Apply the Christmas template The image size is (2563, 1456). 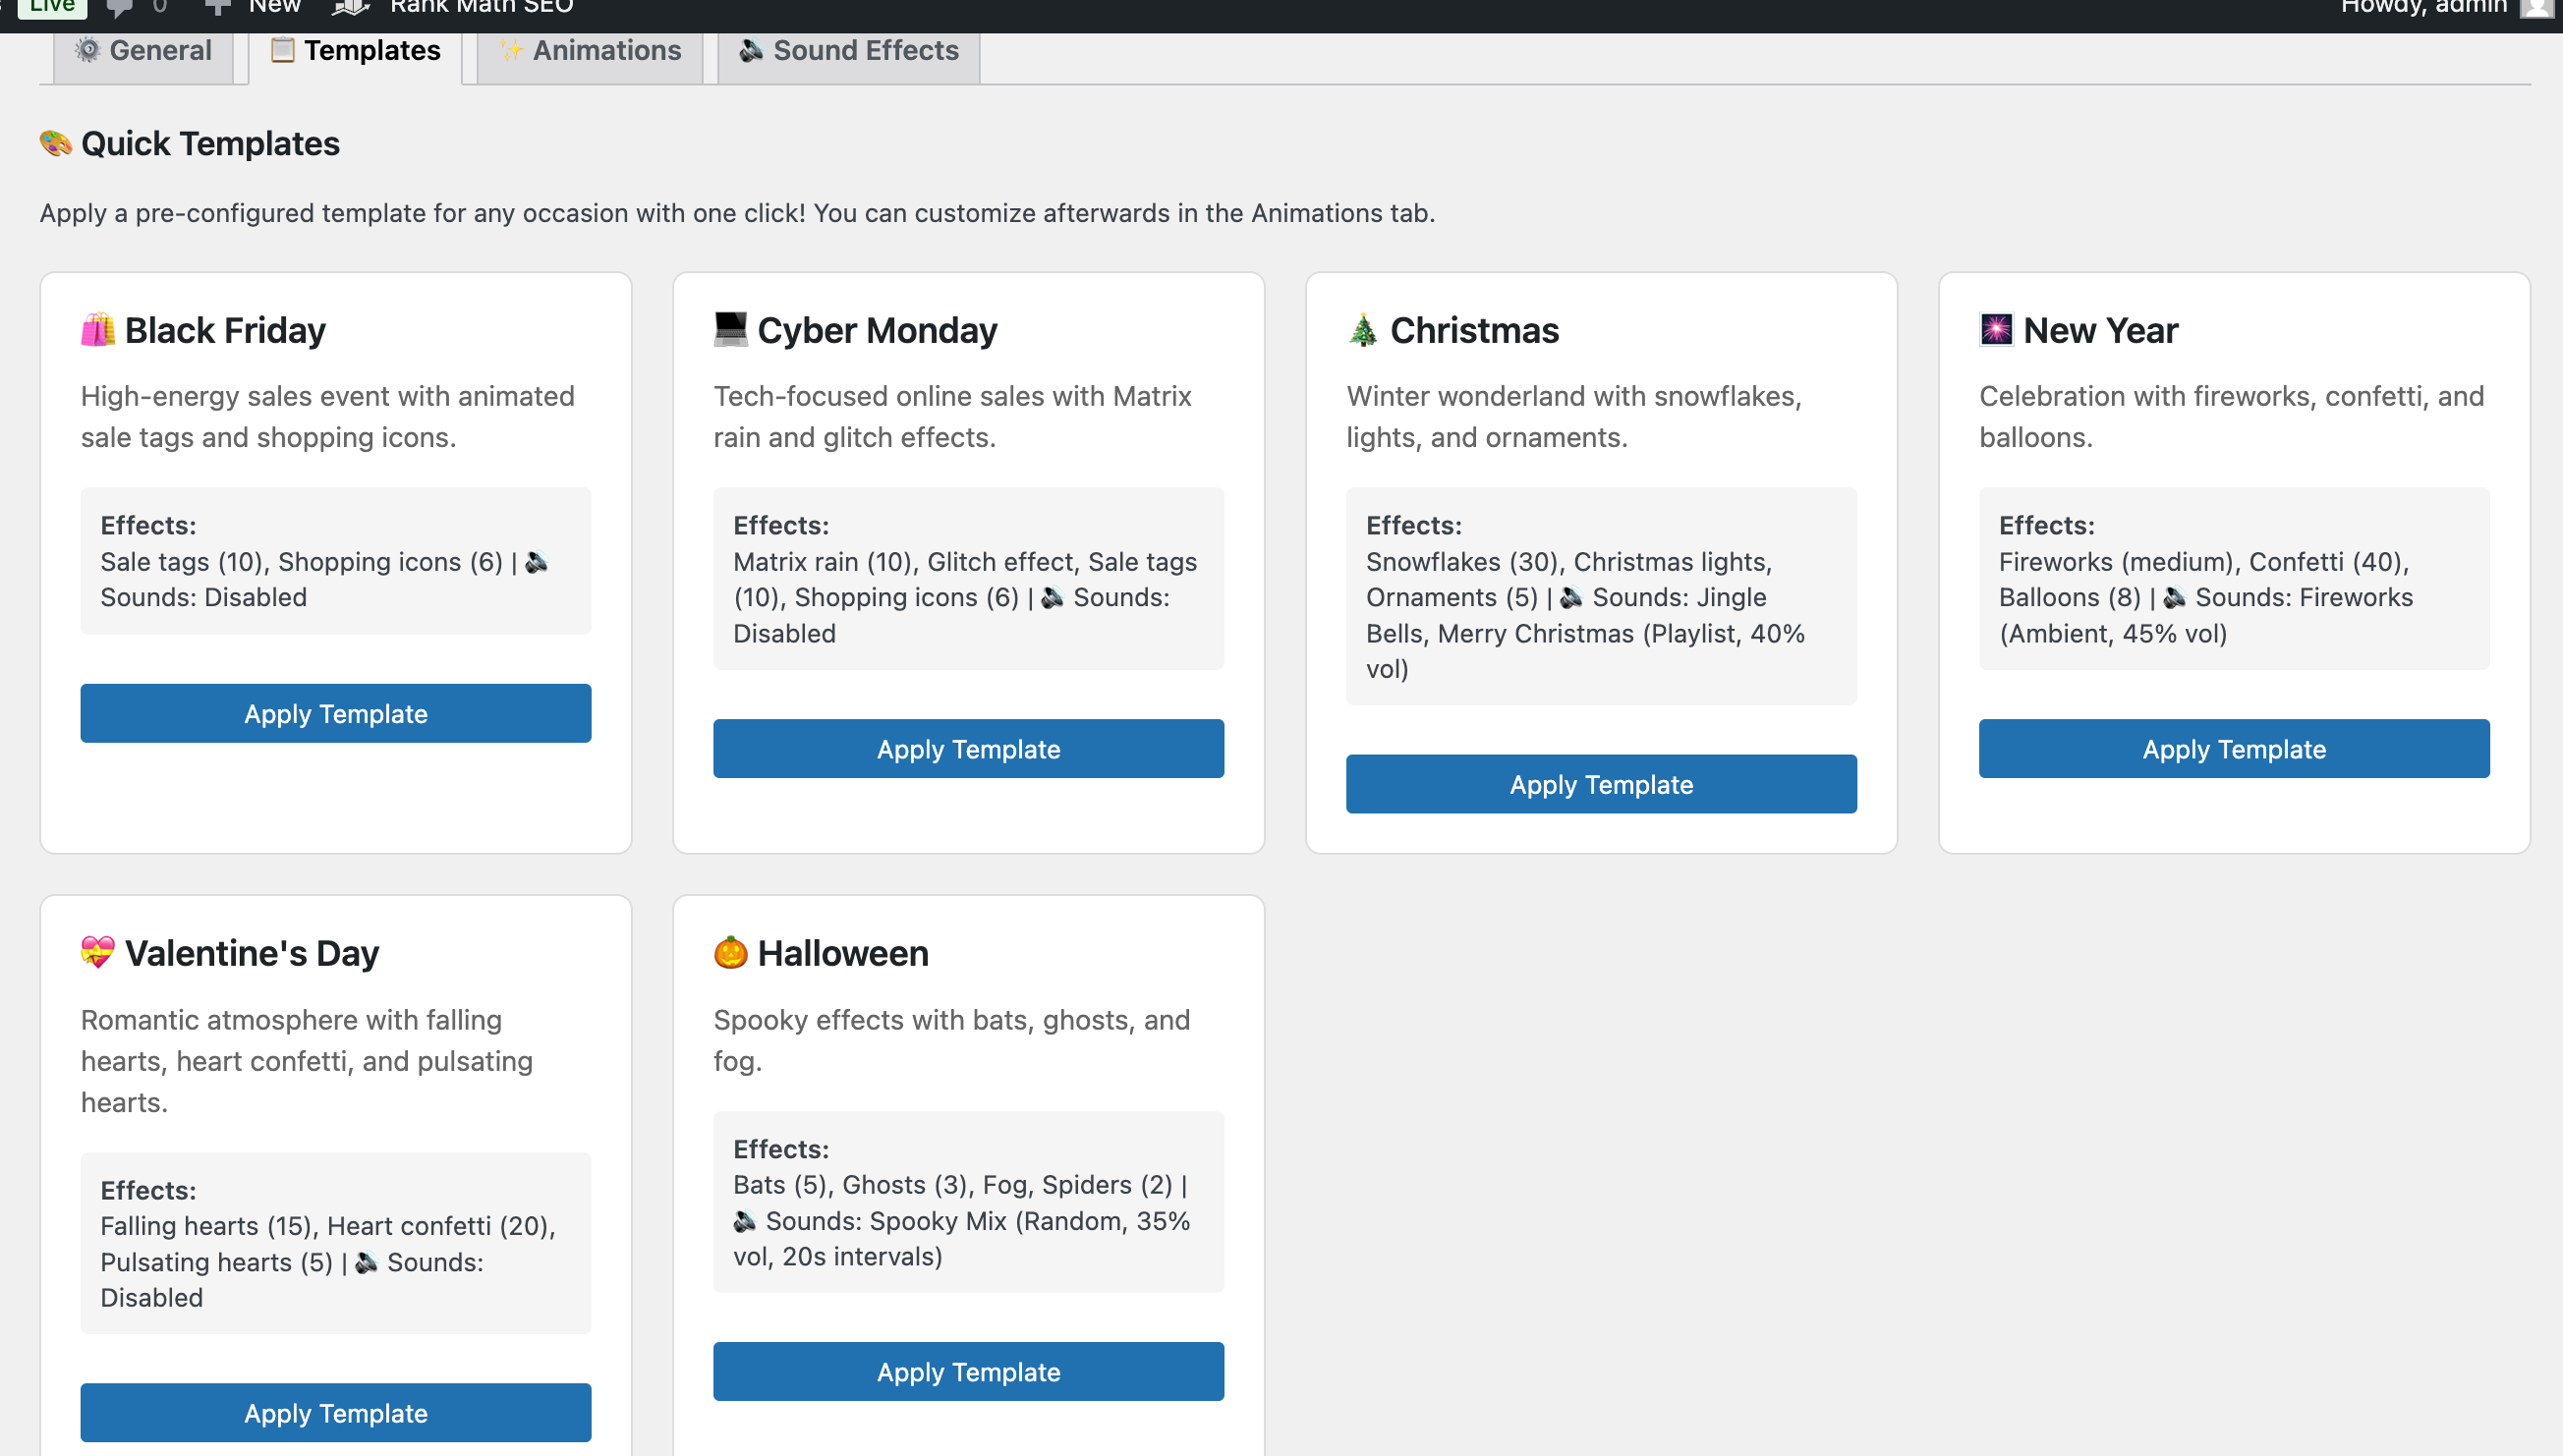[1600, 784]
